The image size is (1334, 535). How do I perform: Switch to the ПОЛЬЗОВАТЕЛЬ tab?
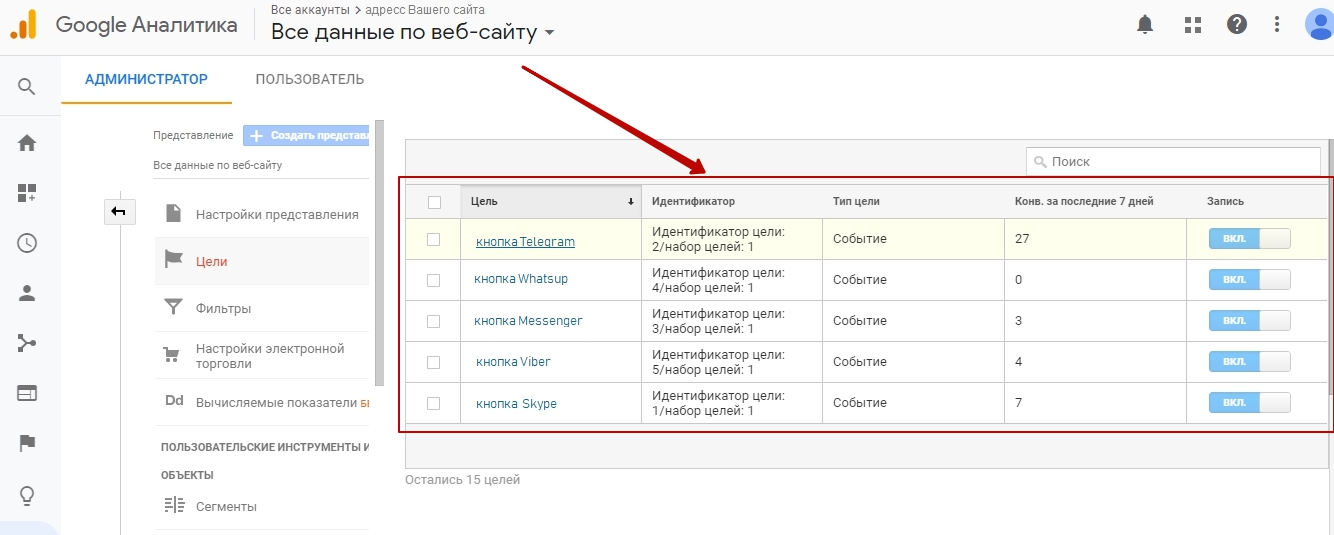click(309, 79)
